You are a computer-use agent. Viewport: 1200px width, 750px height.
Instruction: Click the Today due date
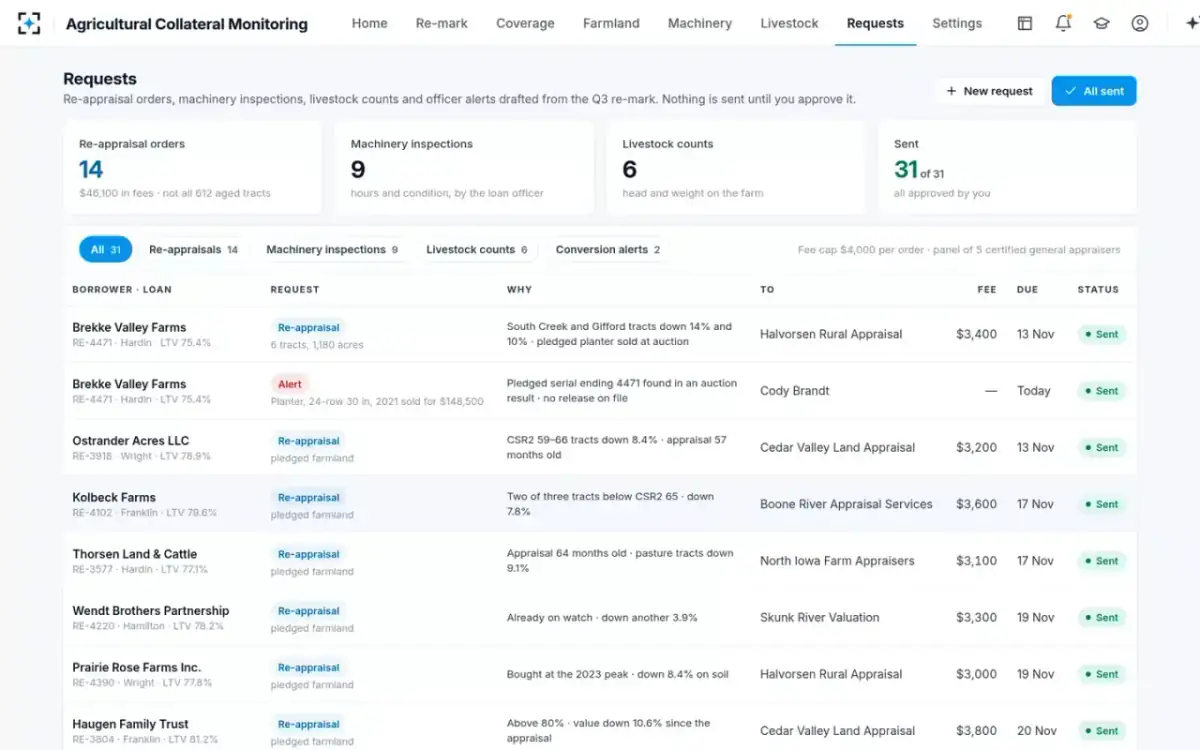(x=1033, y=391)
